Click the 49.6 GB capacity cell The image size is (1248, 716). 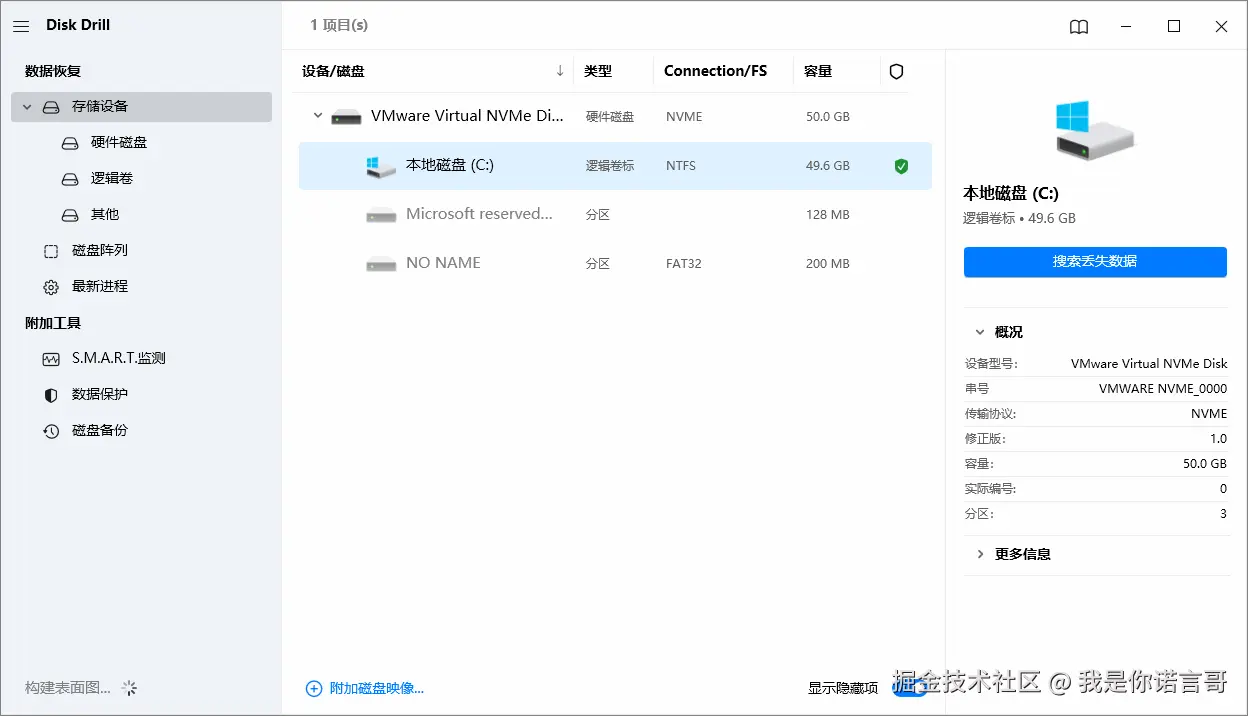click(x=828, y=166)
